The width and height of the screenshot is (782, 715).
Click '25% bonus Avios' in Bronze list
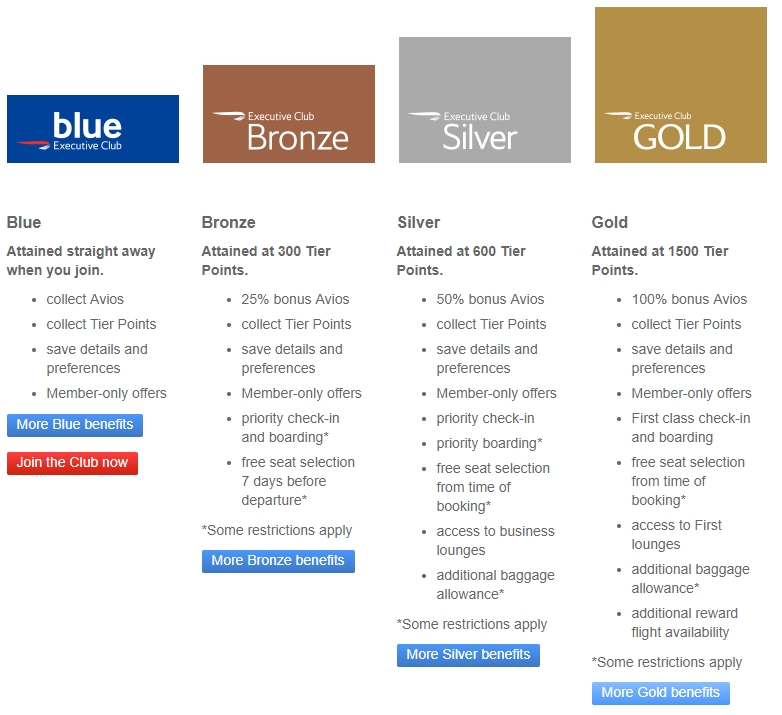pos(295,299)
